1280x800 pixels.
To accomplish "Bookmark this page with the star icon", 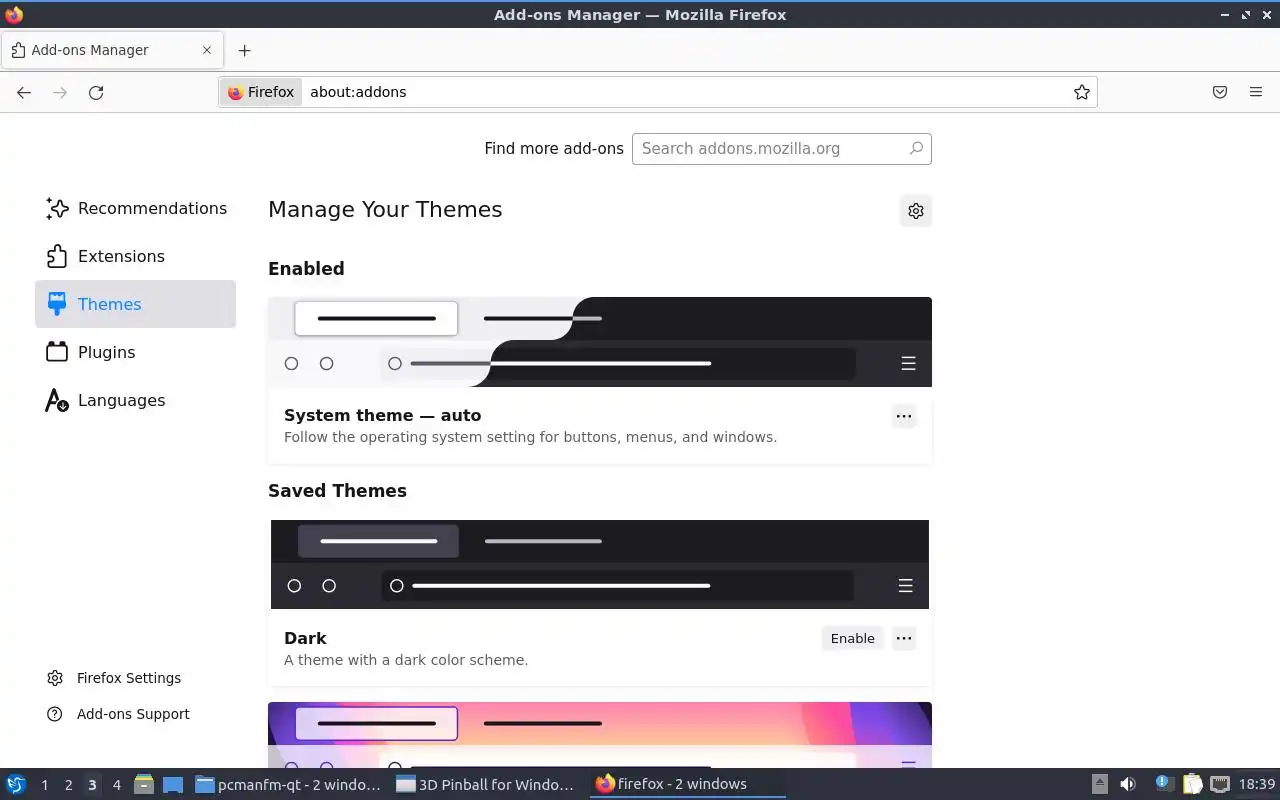I will click(1081, 92).
